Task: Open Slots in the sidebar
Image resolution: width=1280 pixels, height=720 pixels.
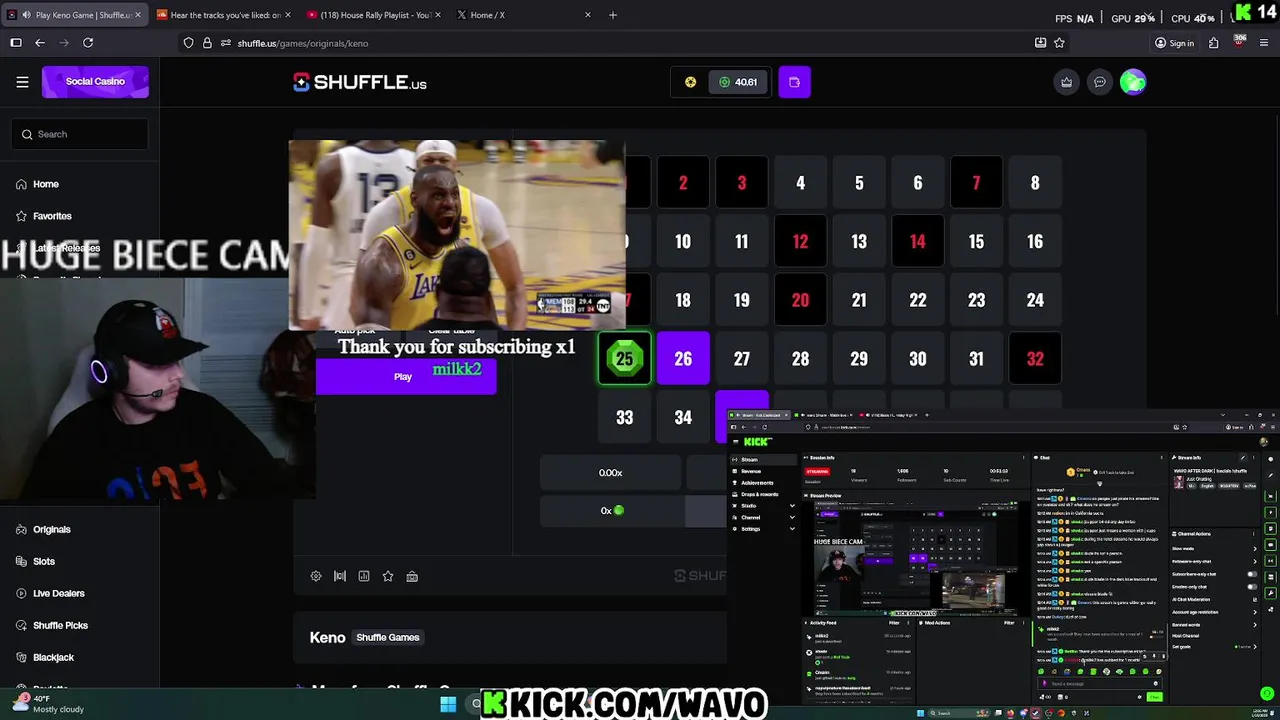Action: point(44,561)
